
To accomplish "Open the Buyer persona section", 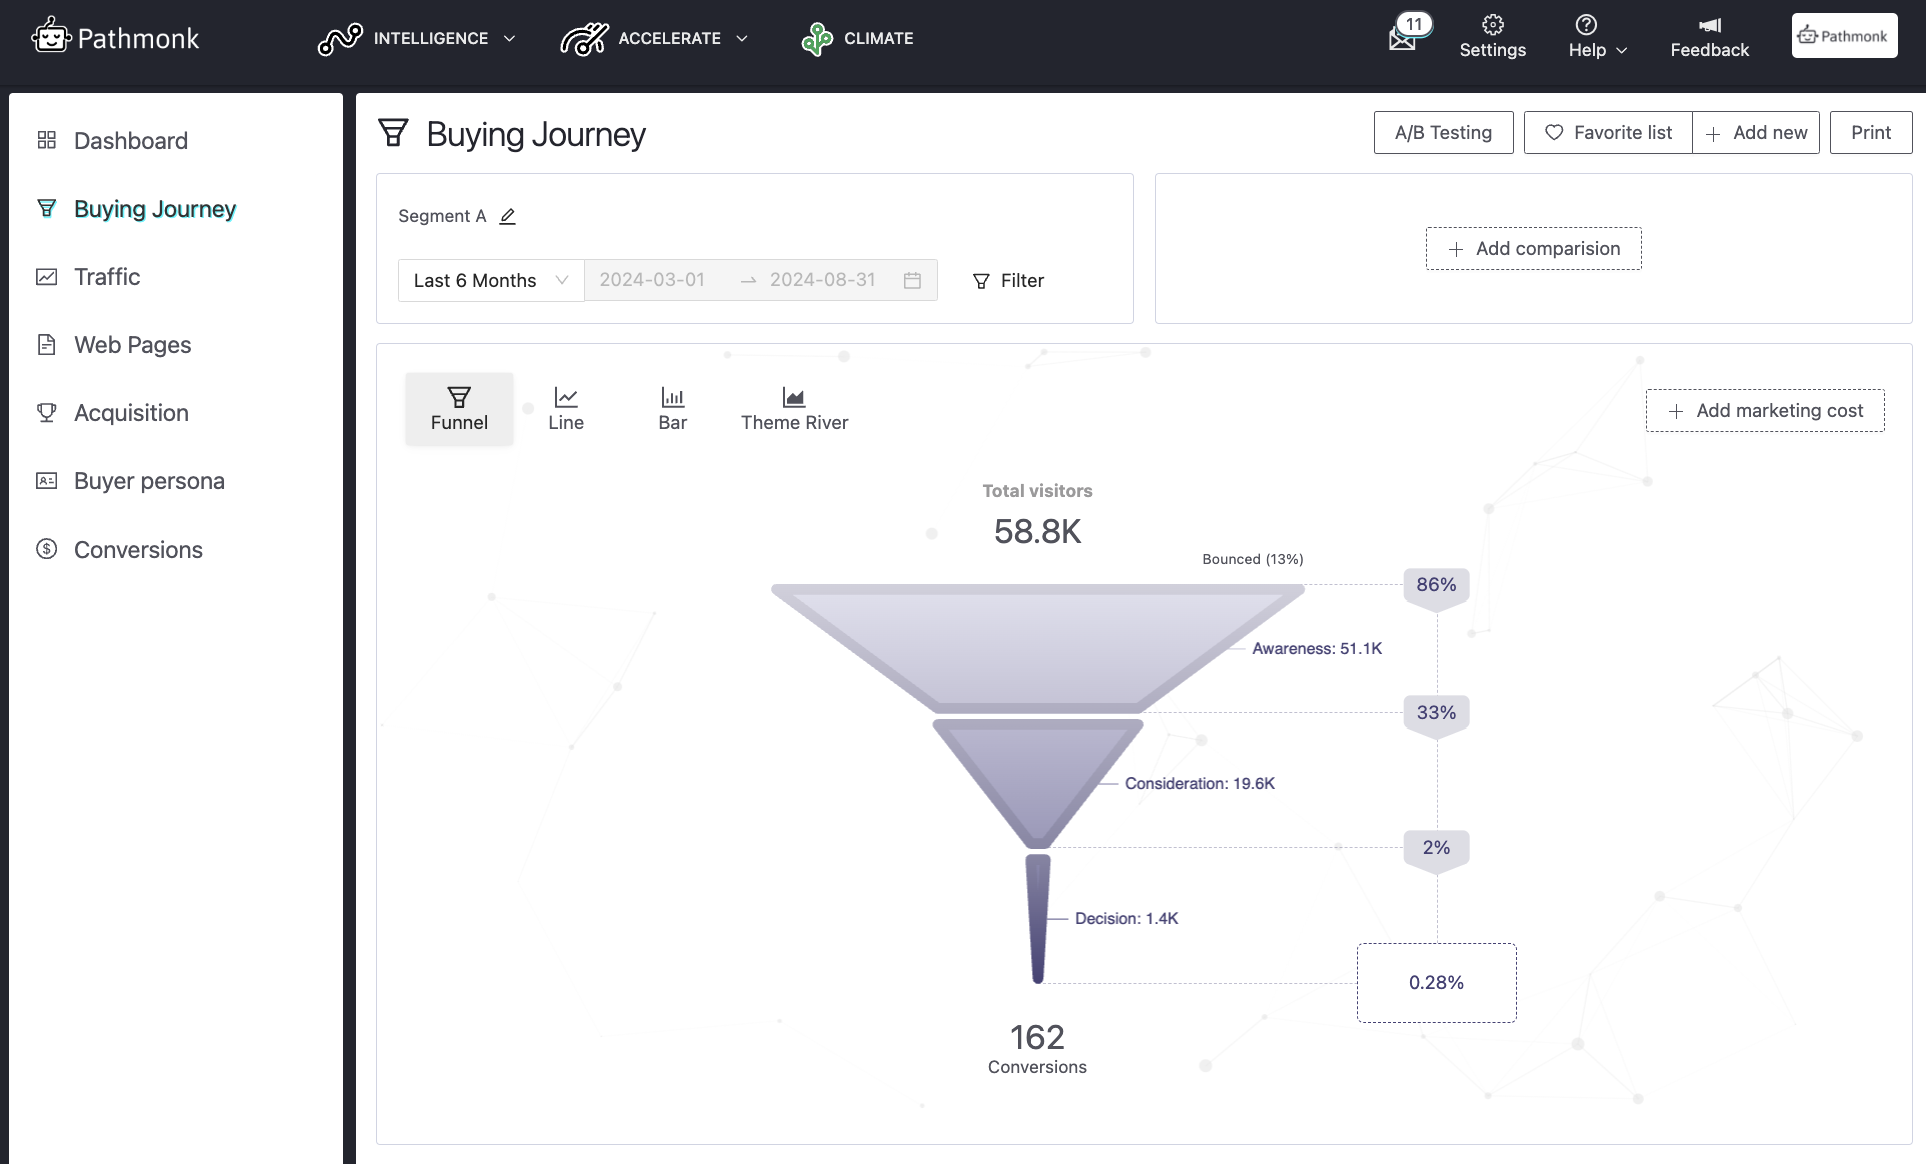I will coord(148,481).
